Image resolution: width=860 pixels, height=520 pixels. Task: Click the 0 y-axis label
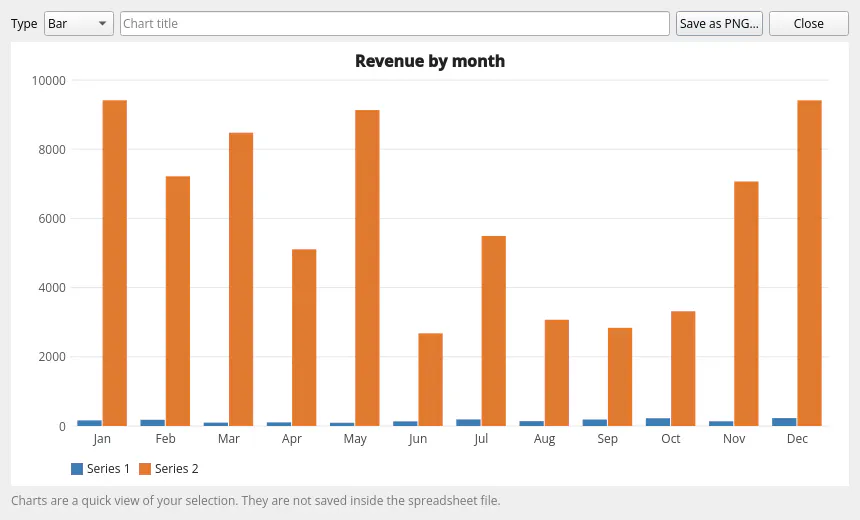coord(63,427)
